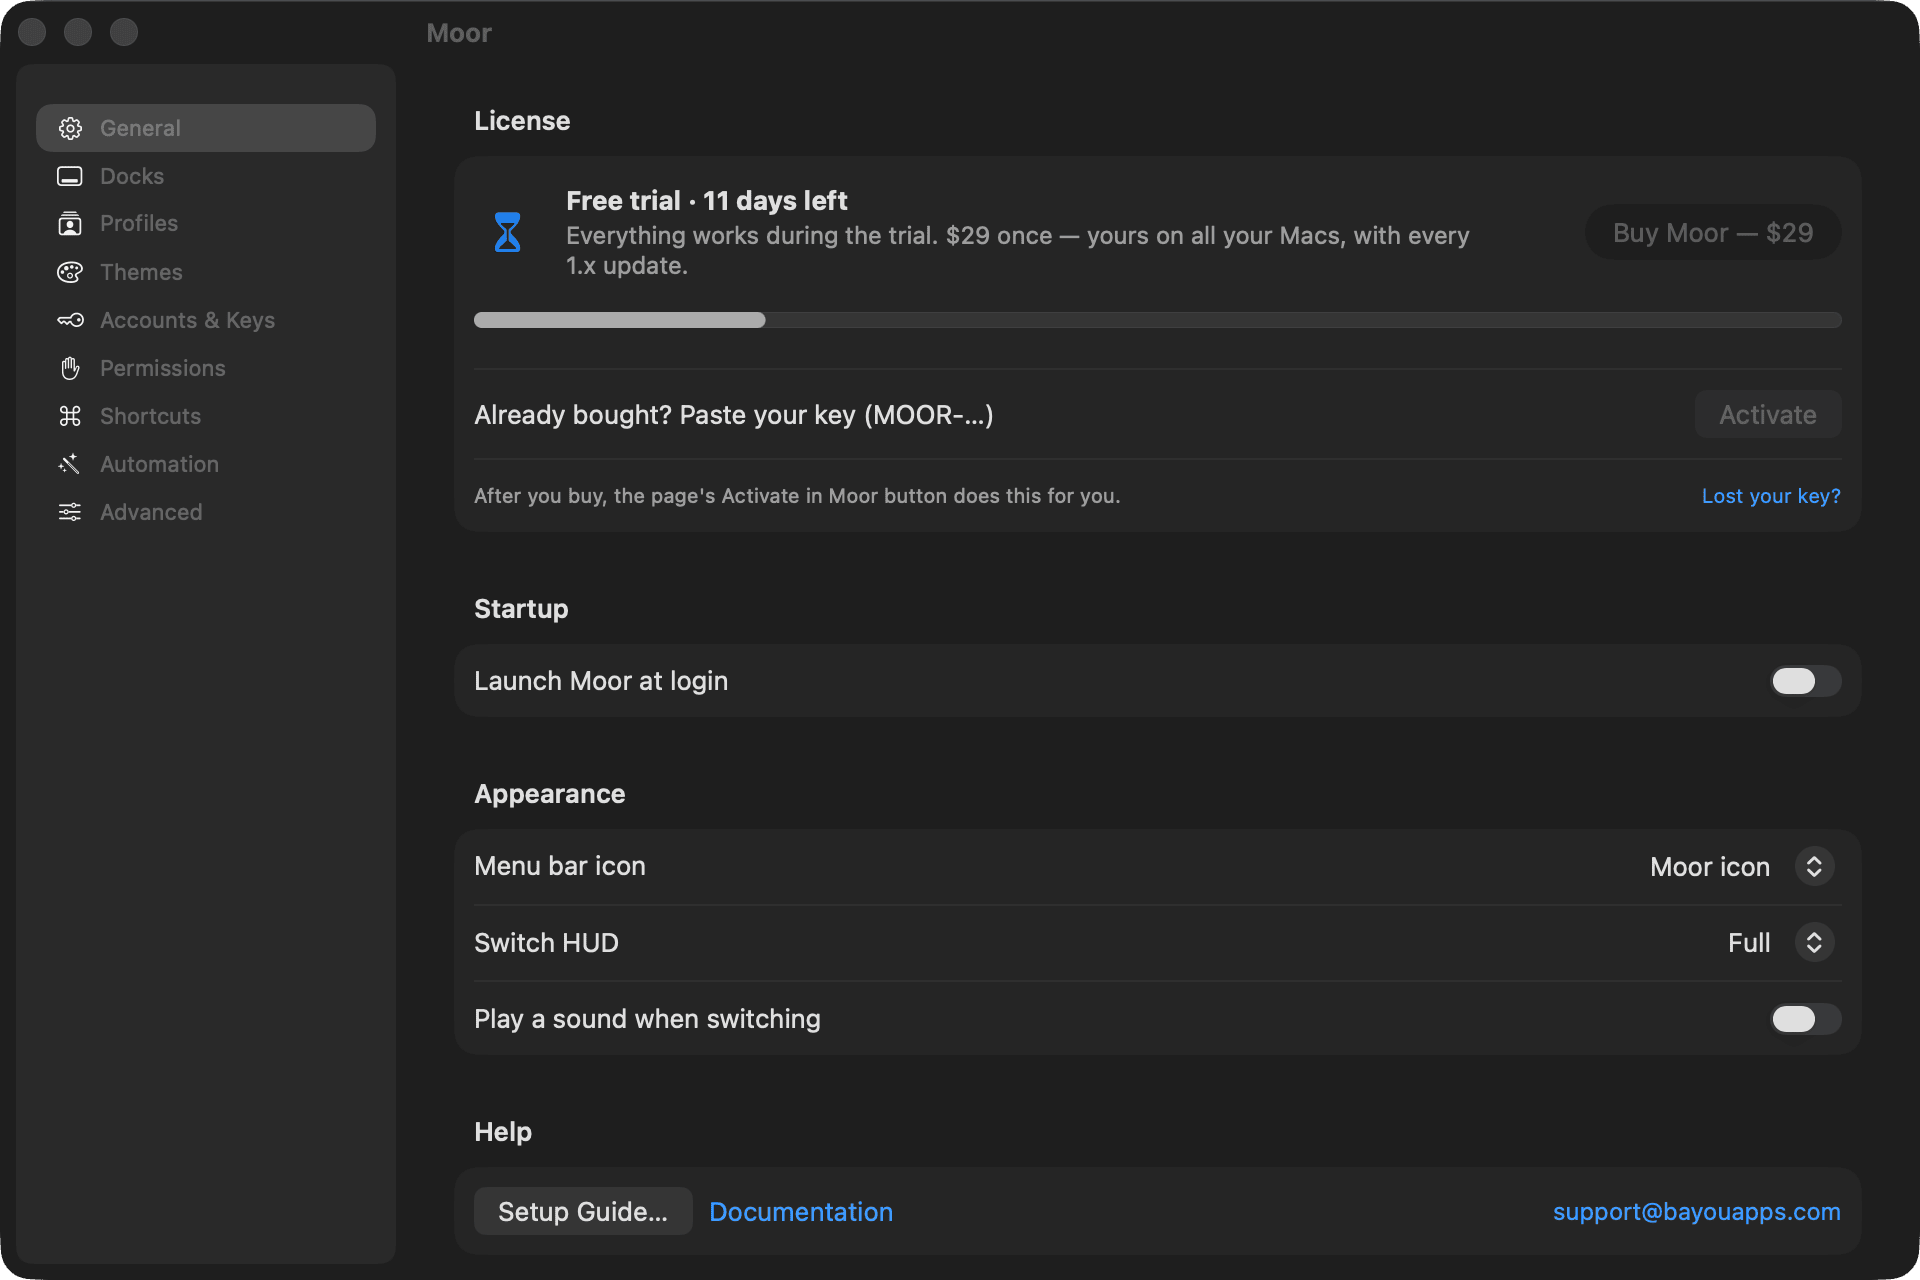This screenshot has height=1280, width=1920.
Task: Open the Shortcuts label in sidebar
Action: pyautogui.click(x=150, y=416)
